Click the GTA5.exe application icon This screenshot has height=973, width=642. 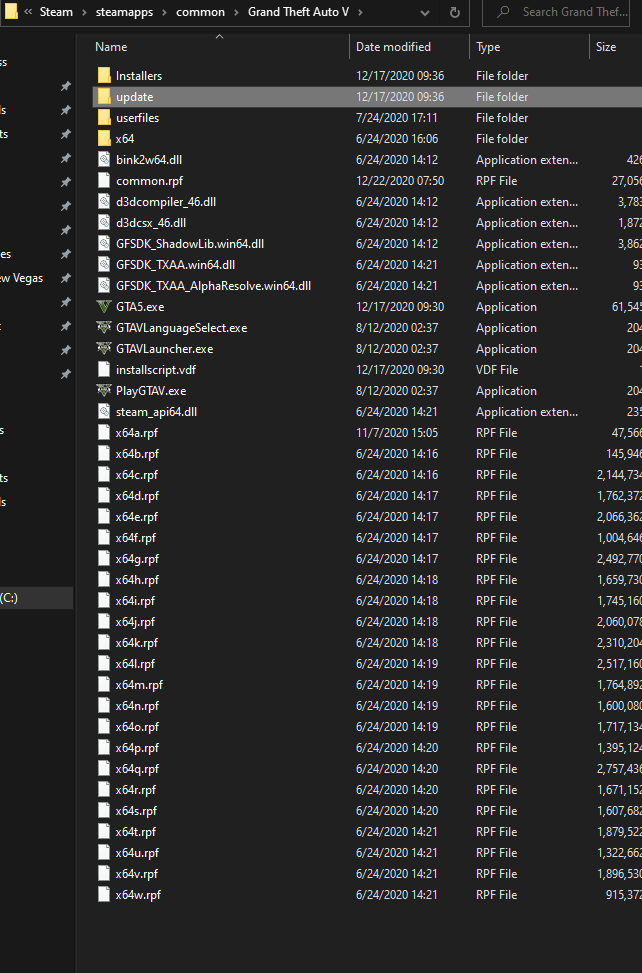pyautogui.click(x=104, y=307)
